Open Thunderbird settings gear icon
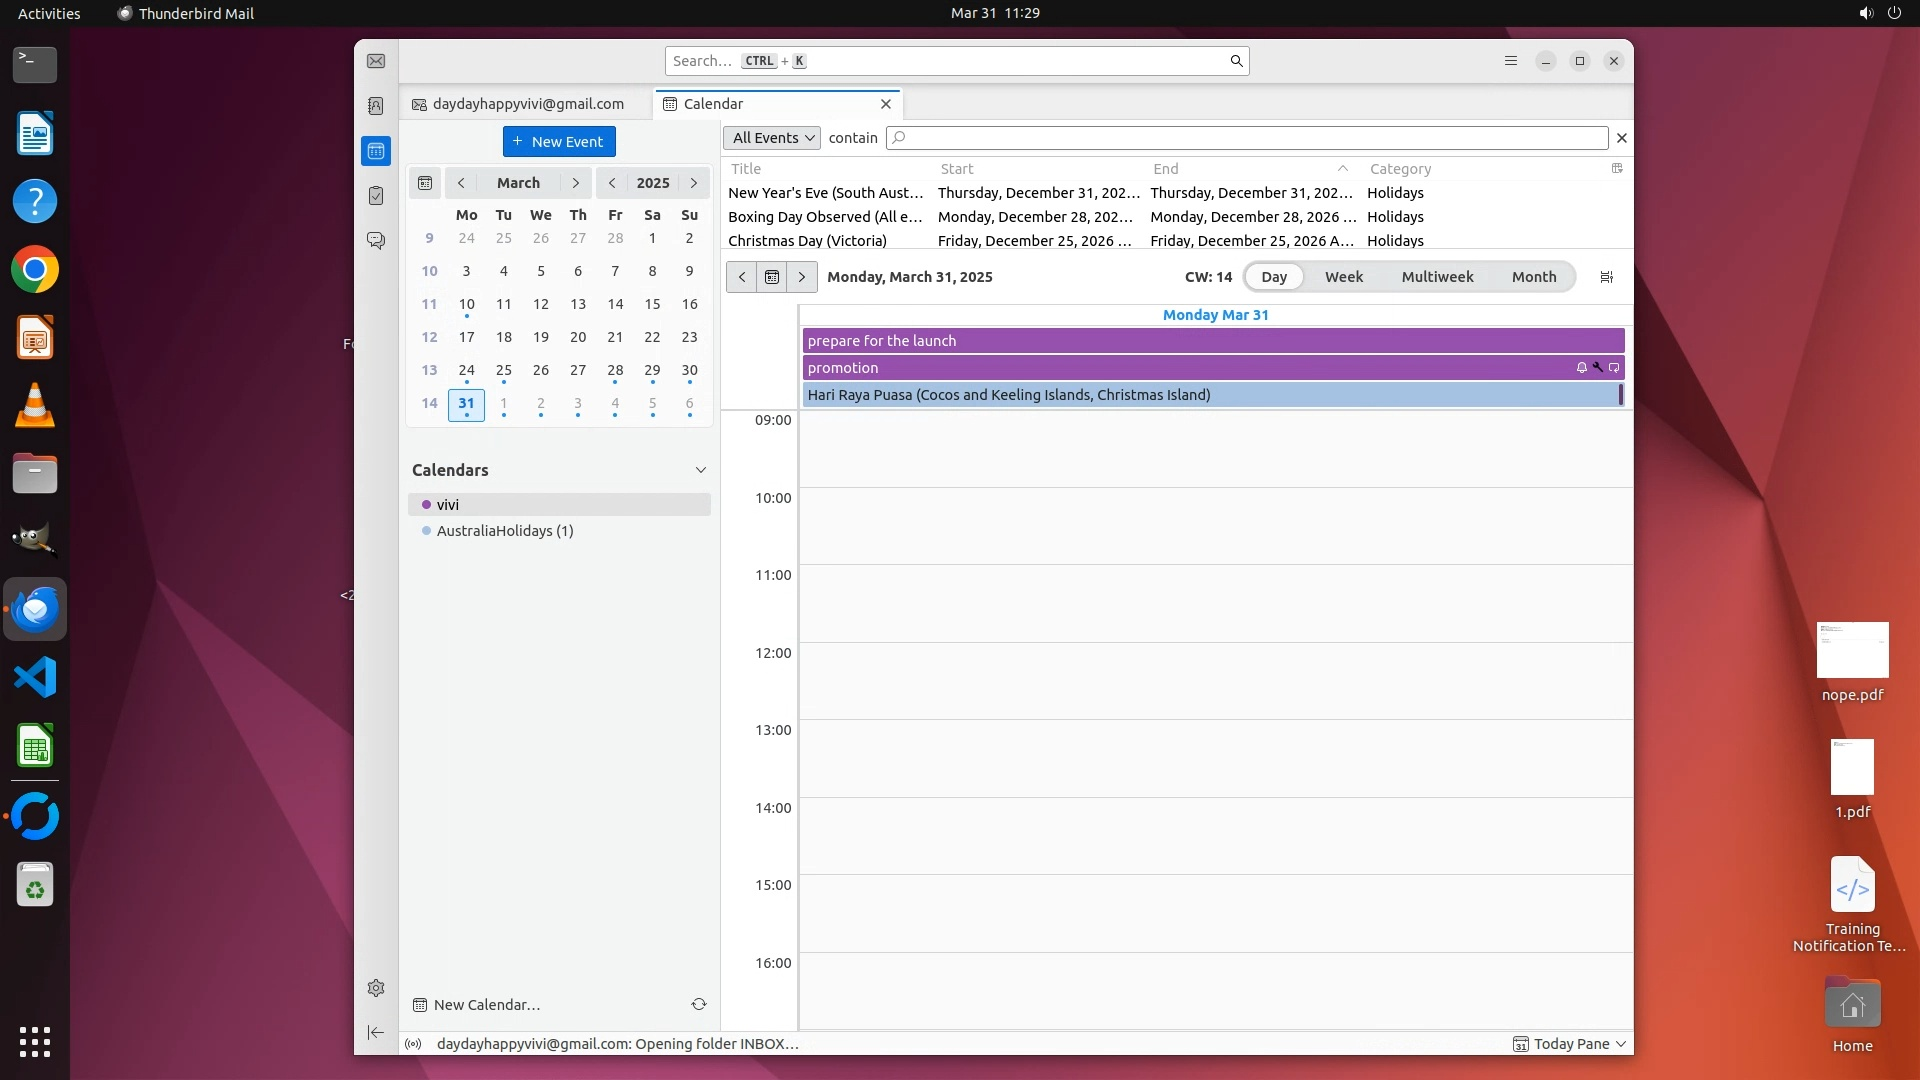 pyautogui.click(x=376, y=988)
